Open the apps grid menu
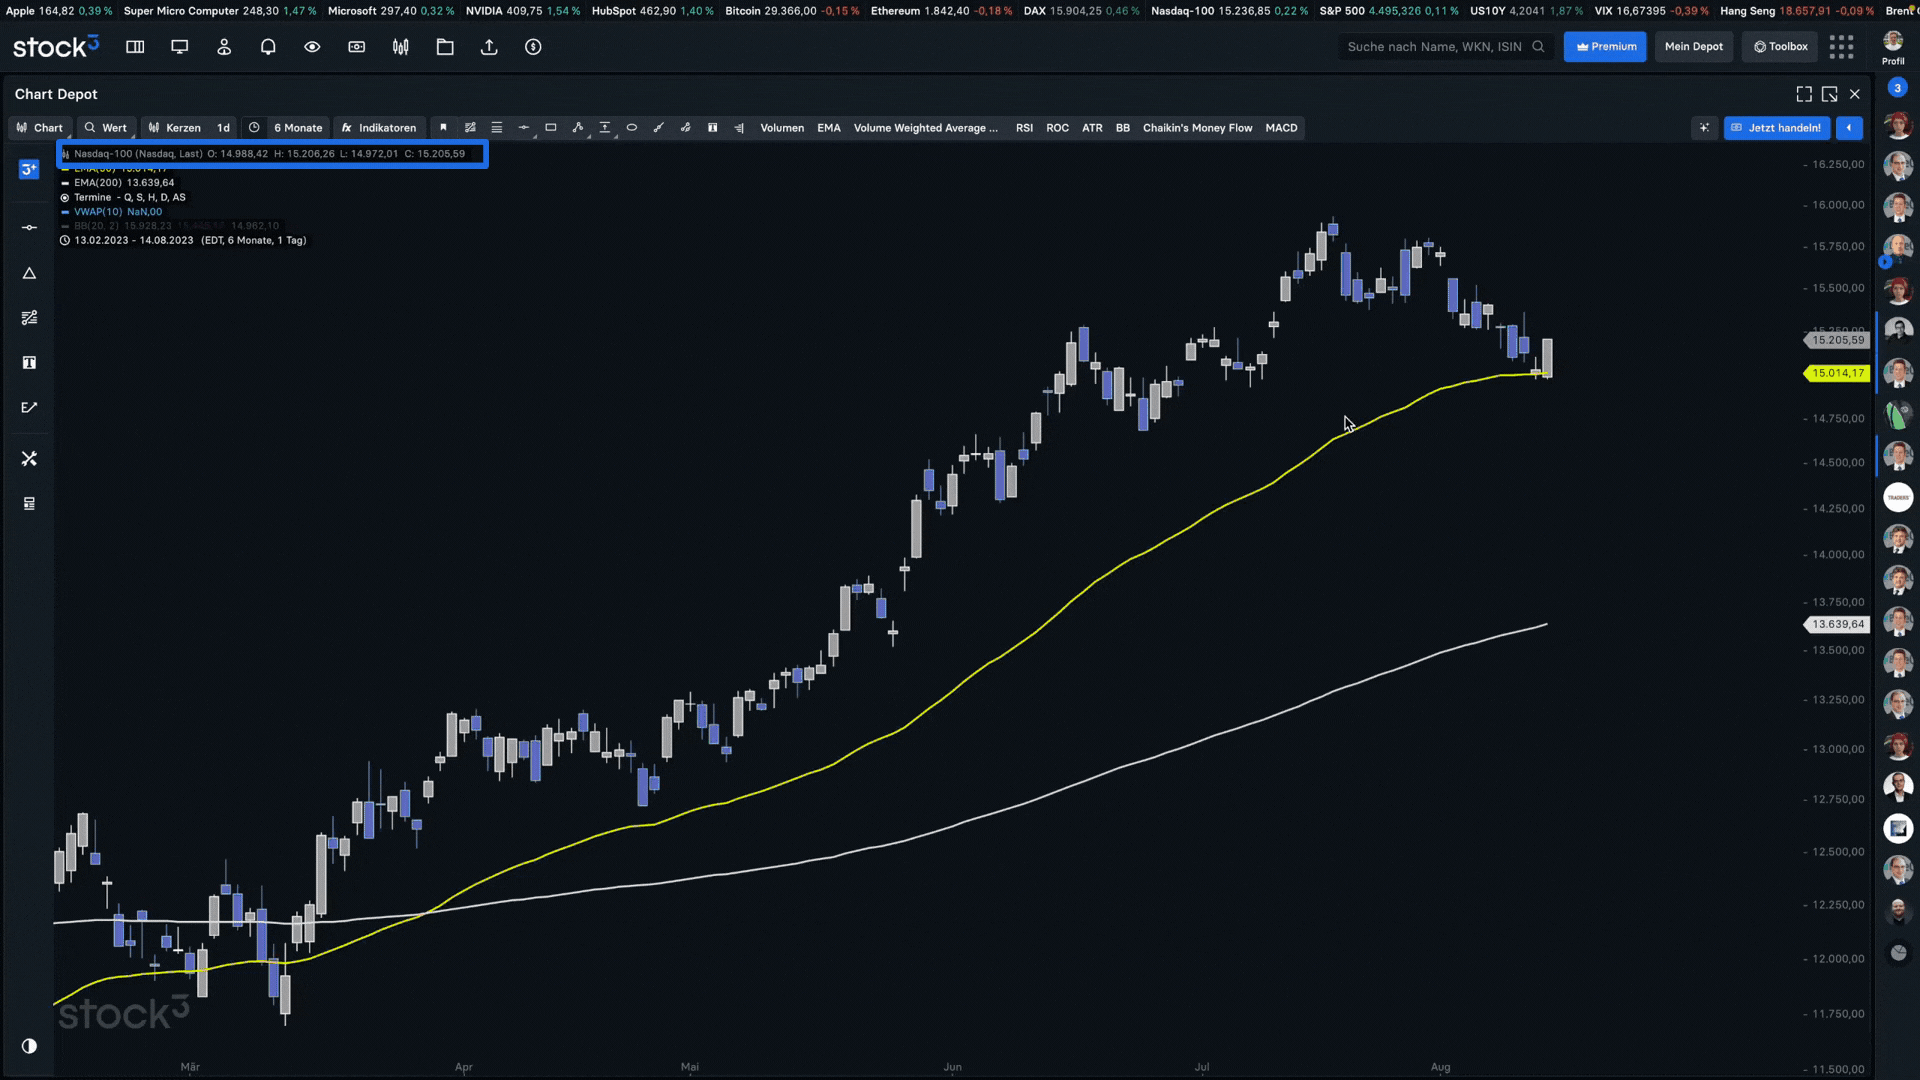1920x1080 pixels. [1841, 47]
